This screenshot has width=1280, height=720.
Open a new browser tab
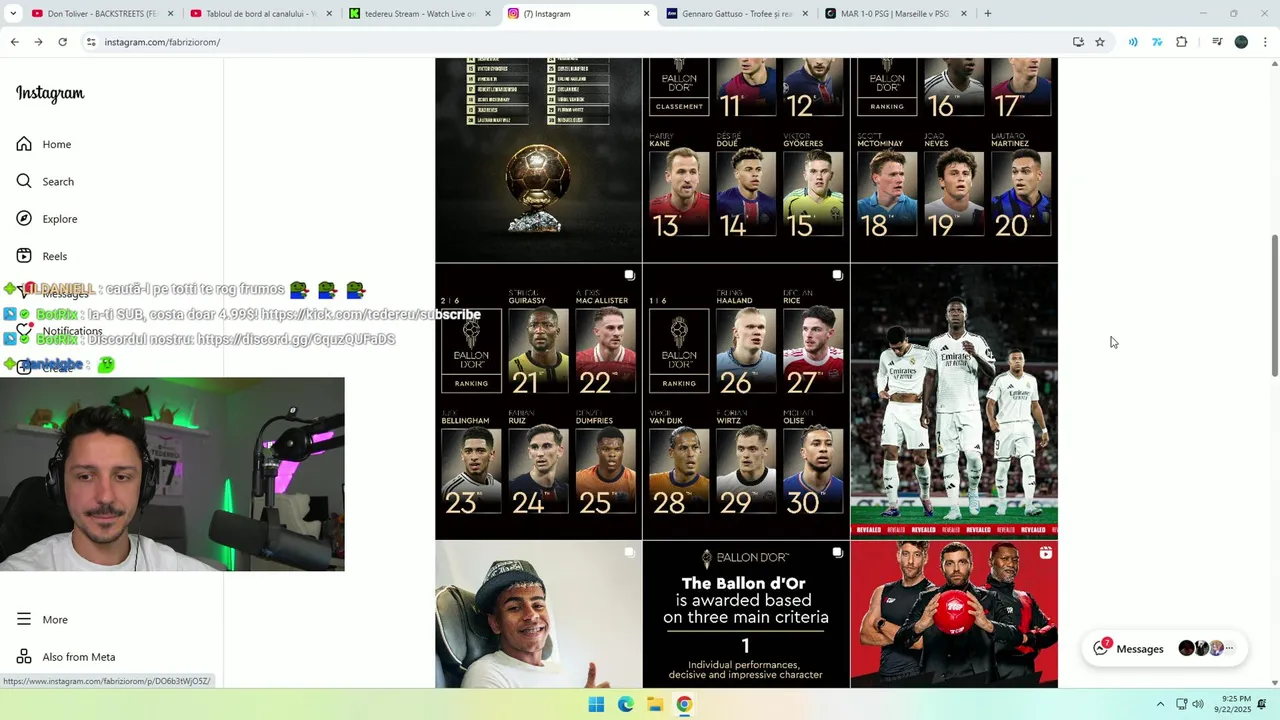988,13
